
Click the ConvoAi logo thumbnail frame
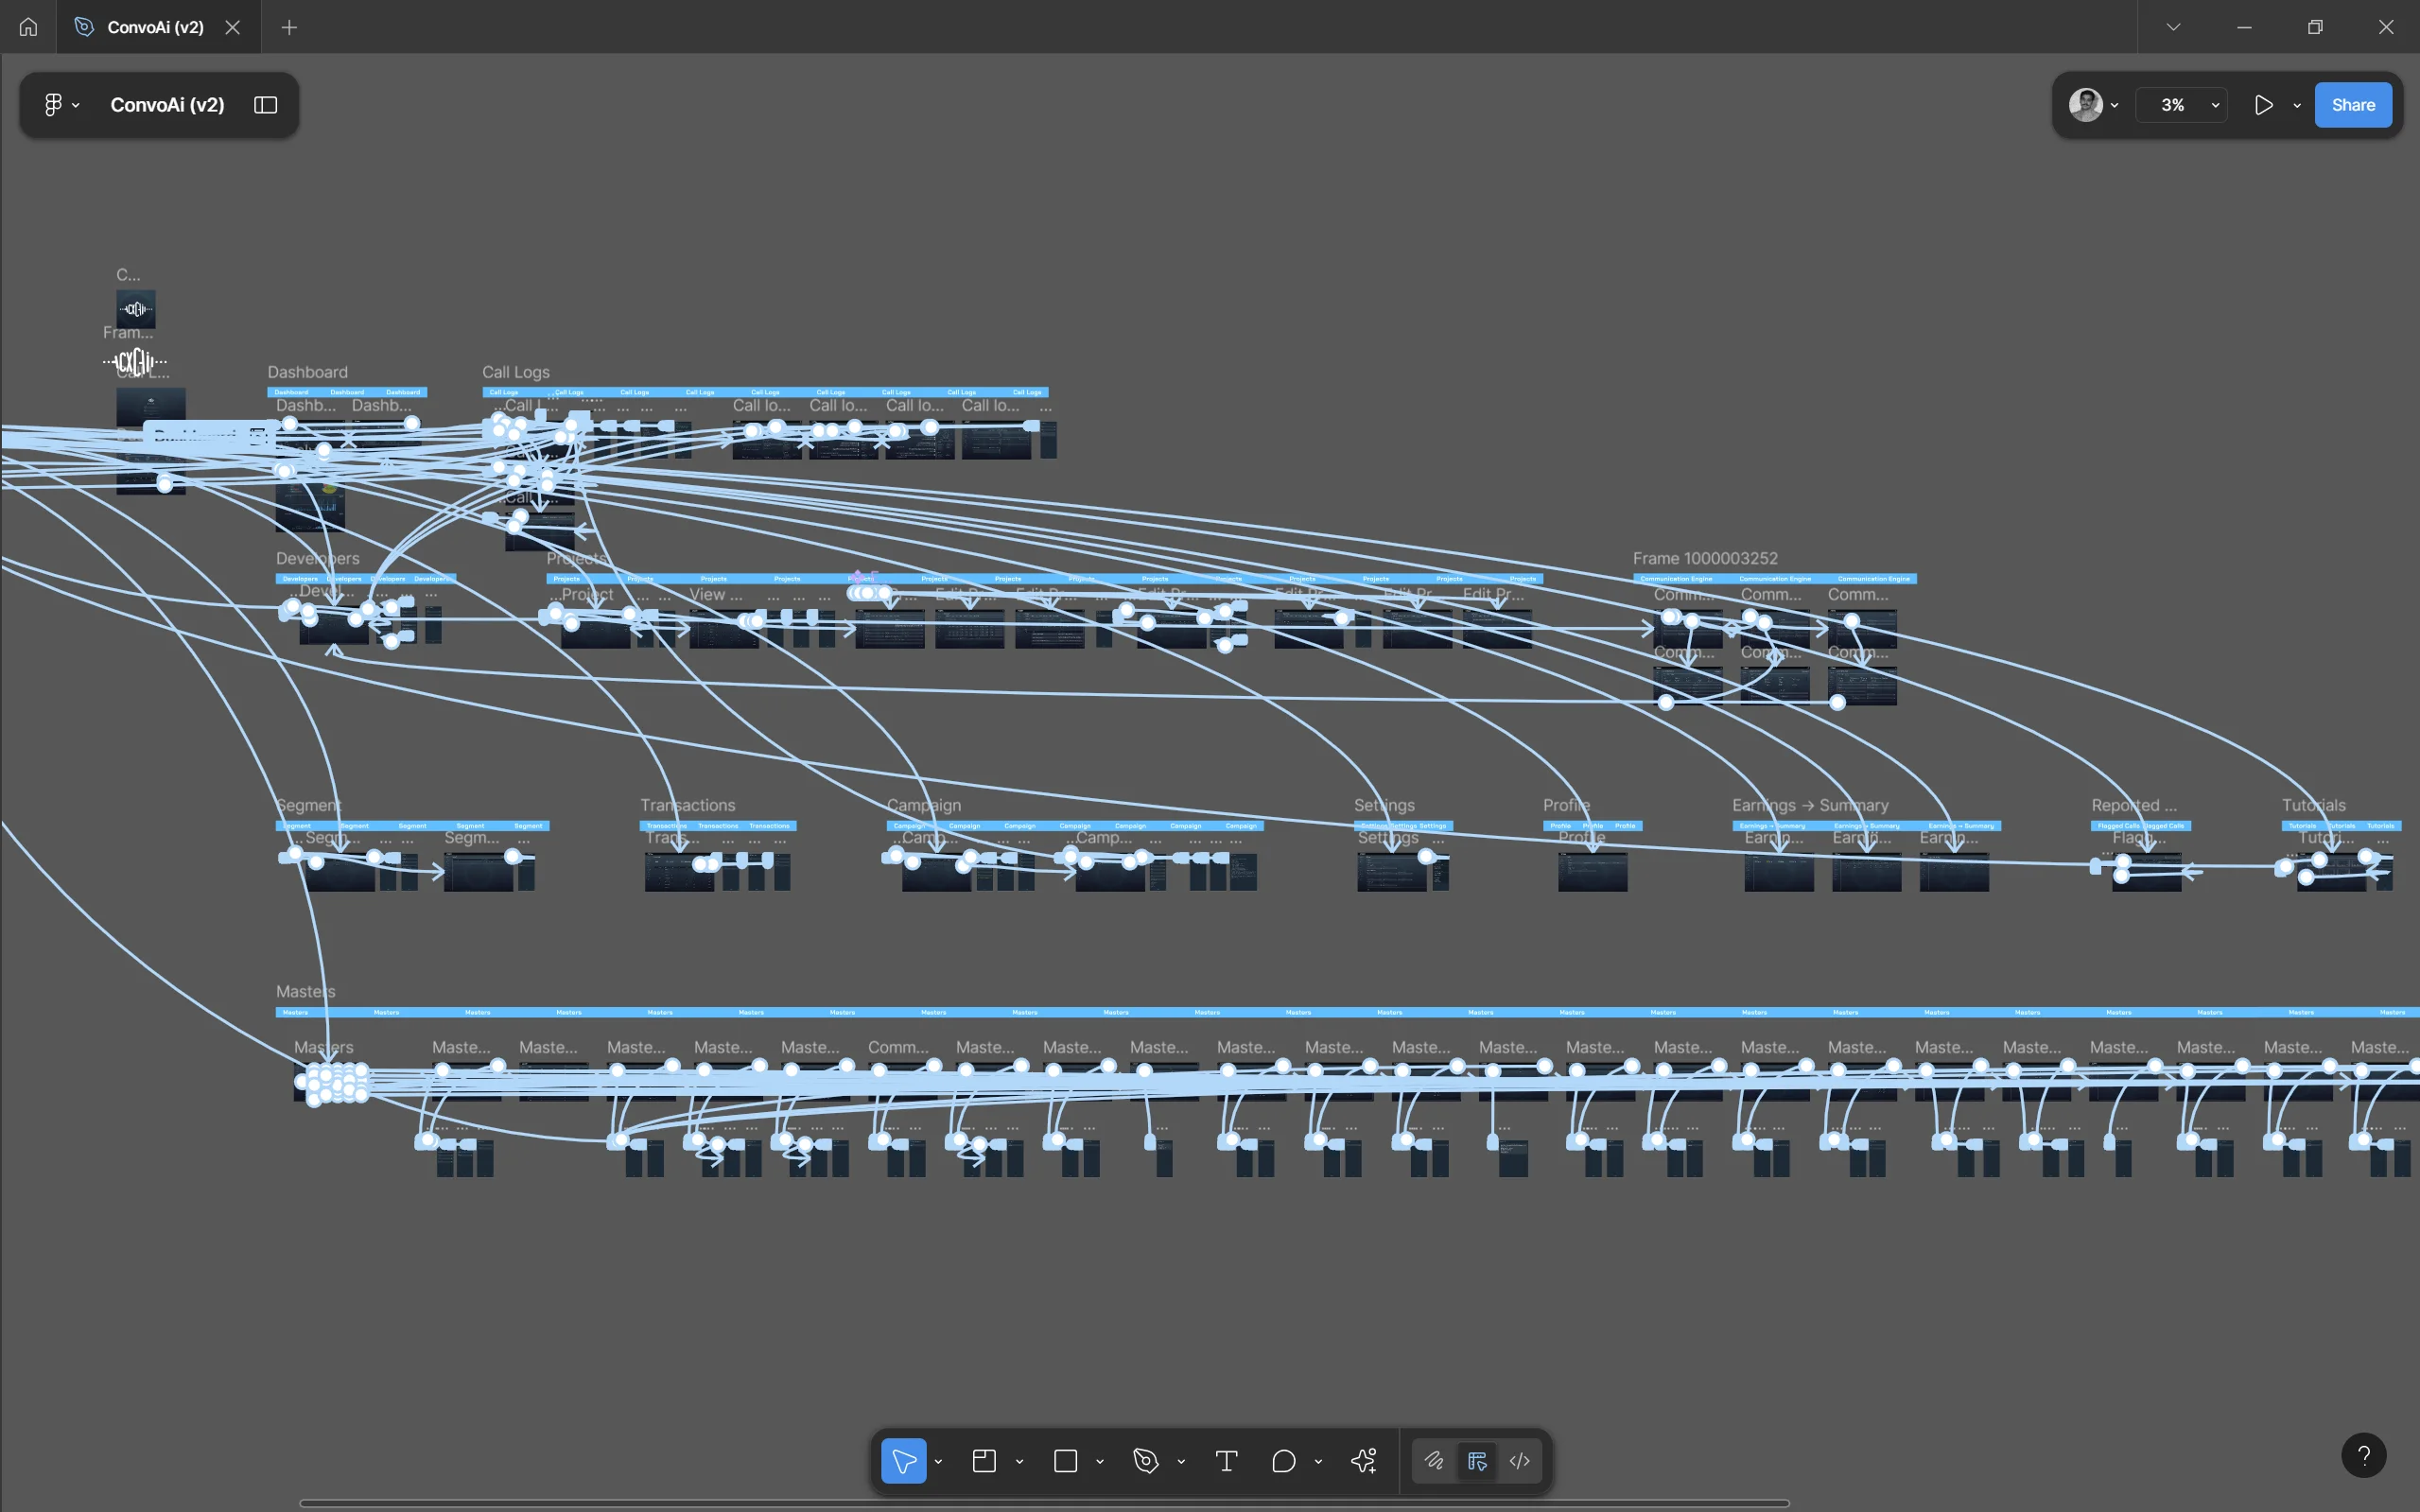point(136,309)
